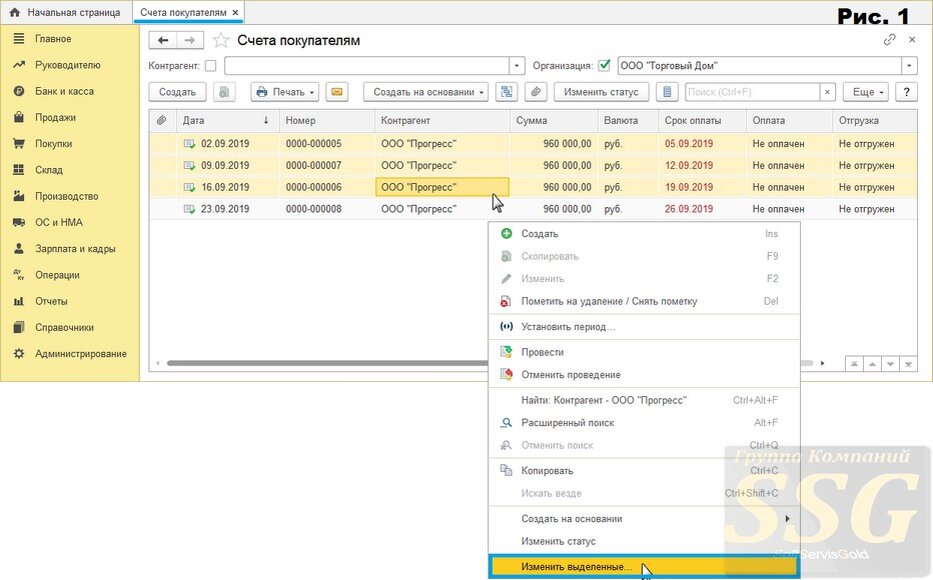Switch to Начальная страница tab

pos(67,12)
